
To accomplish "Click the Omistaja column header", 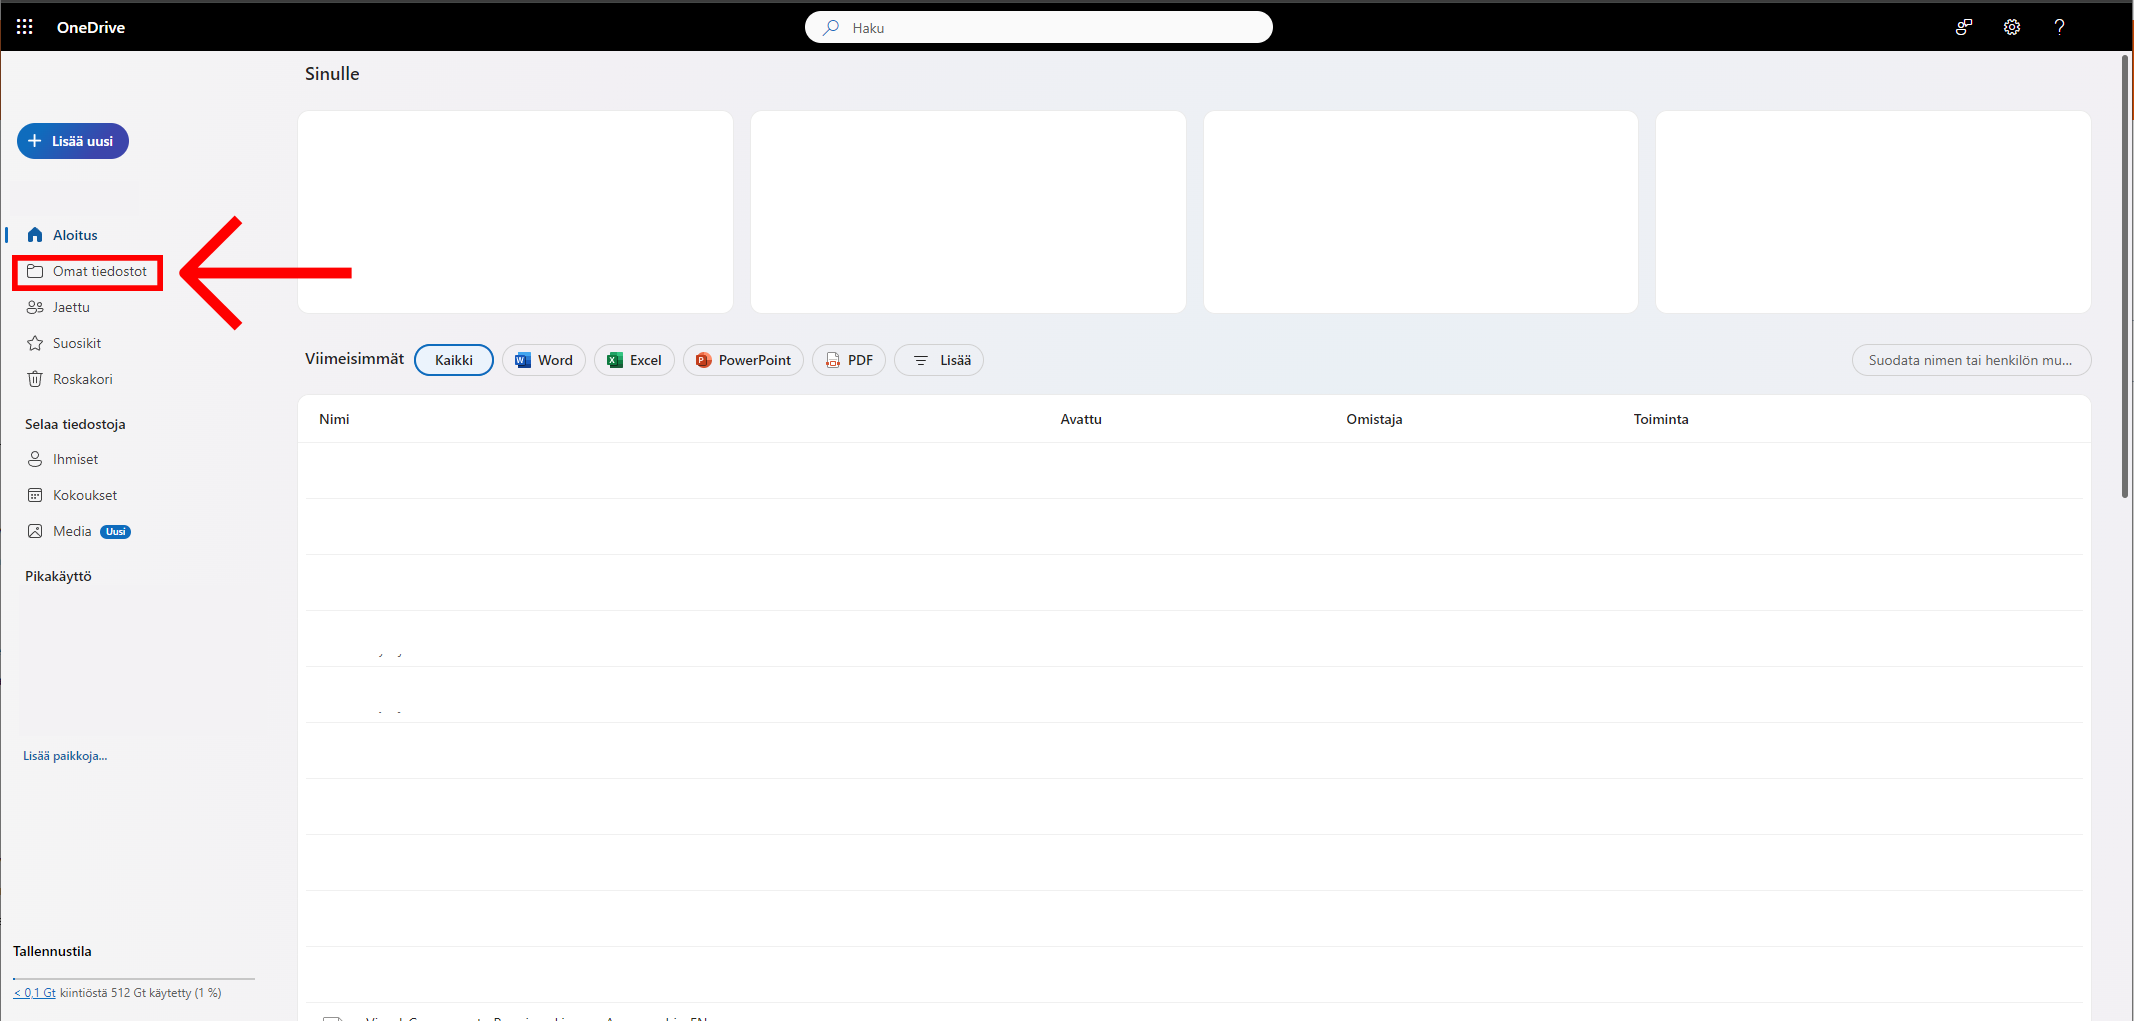I will tap(1374, 419).
